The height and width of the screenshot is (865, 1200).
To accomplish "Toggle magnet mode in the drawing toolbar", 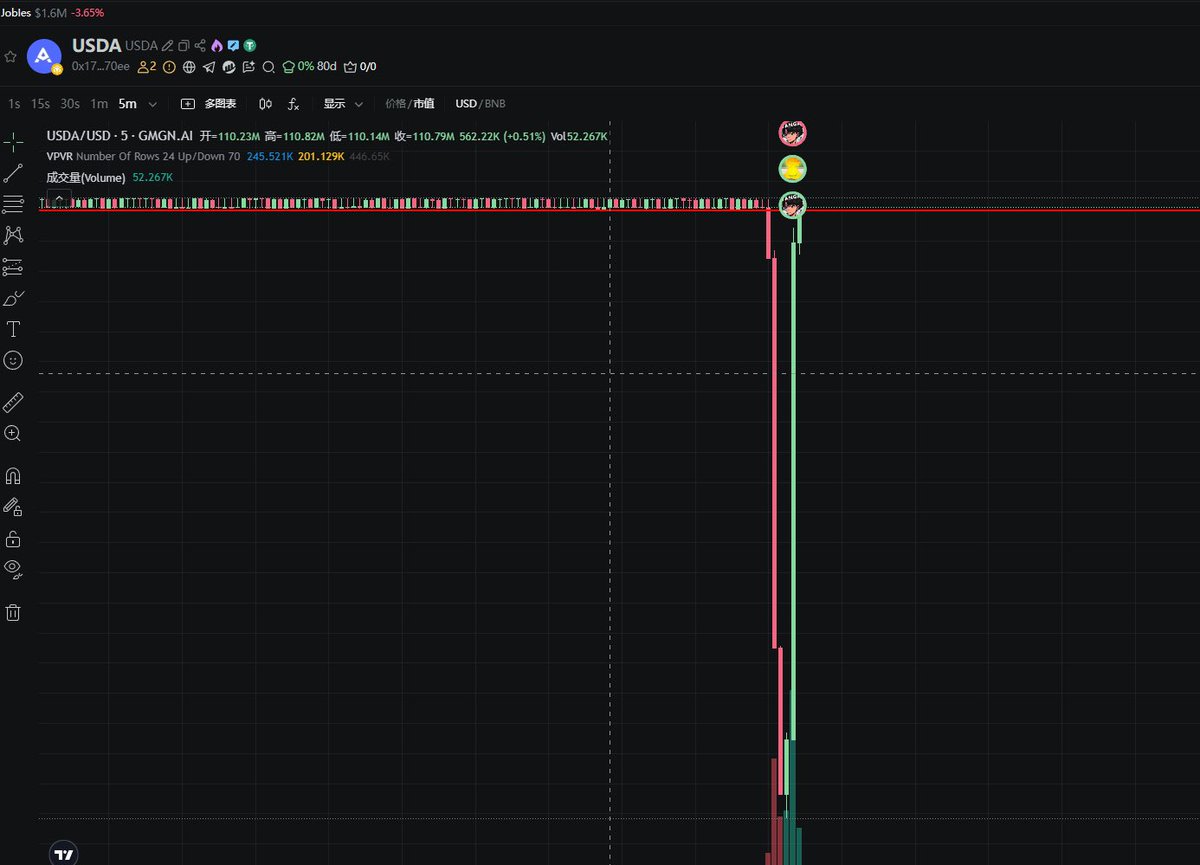I will coord(13,476).
